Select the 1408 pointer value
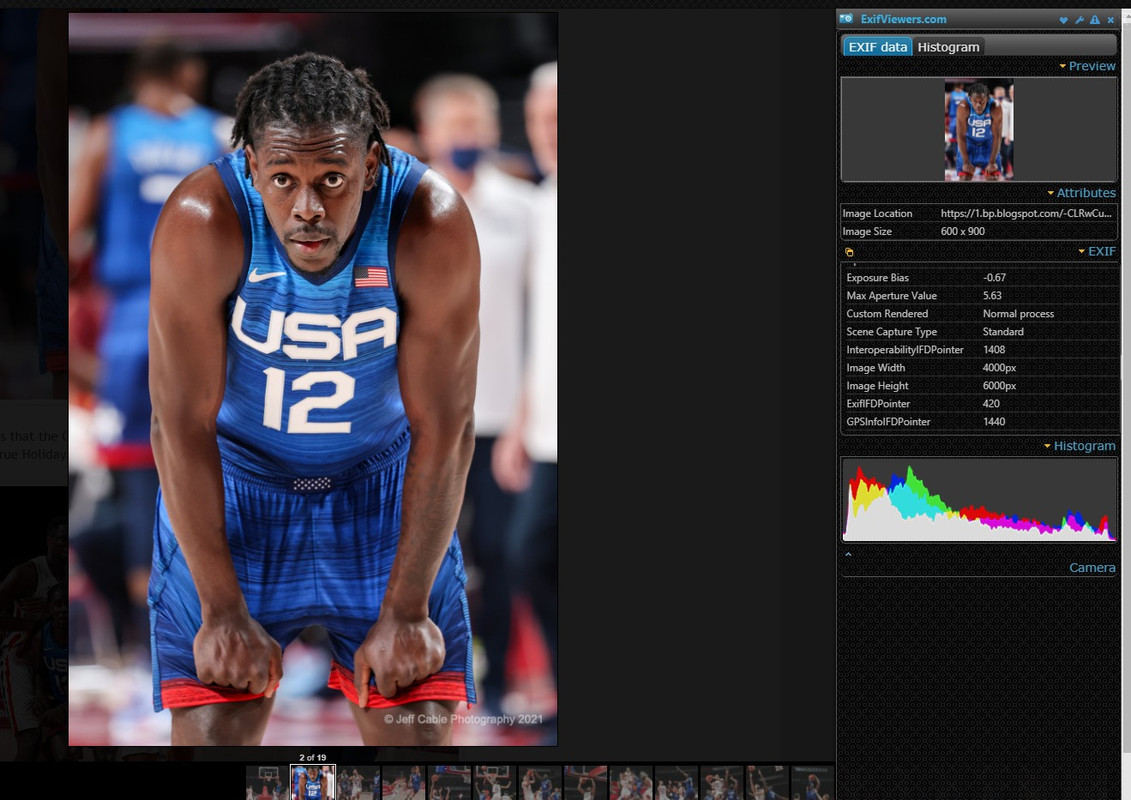The height and width of the screenshot is (800, 1131). (994, 350)
